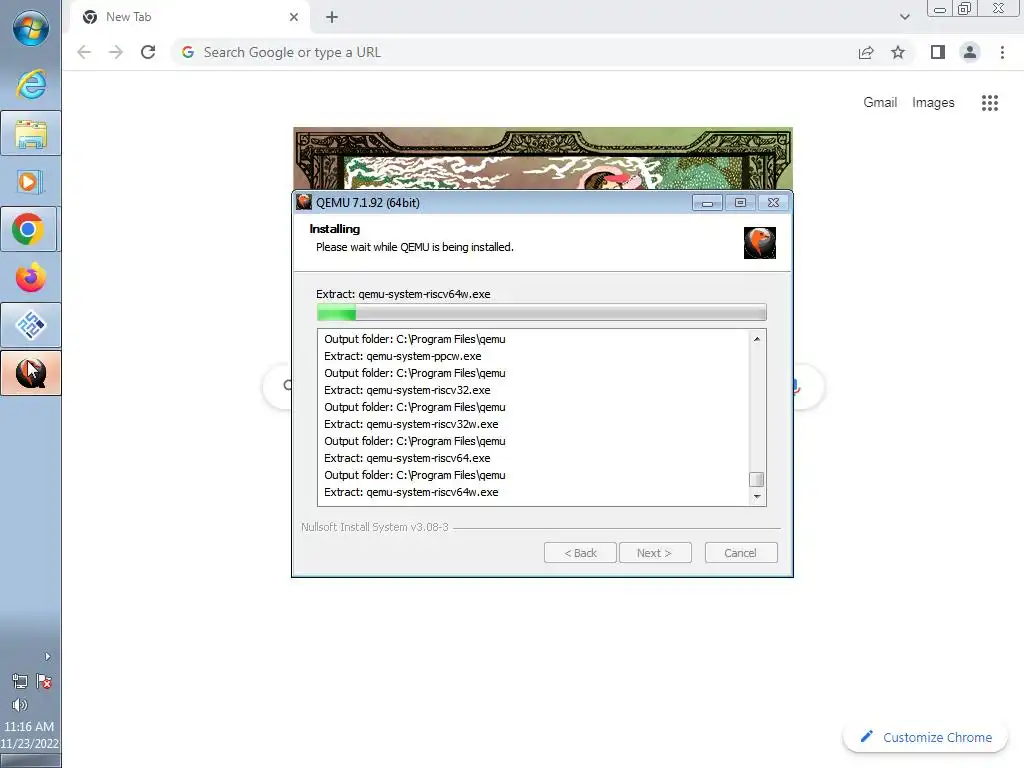Open a new Chrome tab
The width and height of the screenshot is (1024, 768).
coord(332,17)
